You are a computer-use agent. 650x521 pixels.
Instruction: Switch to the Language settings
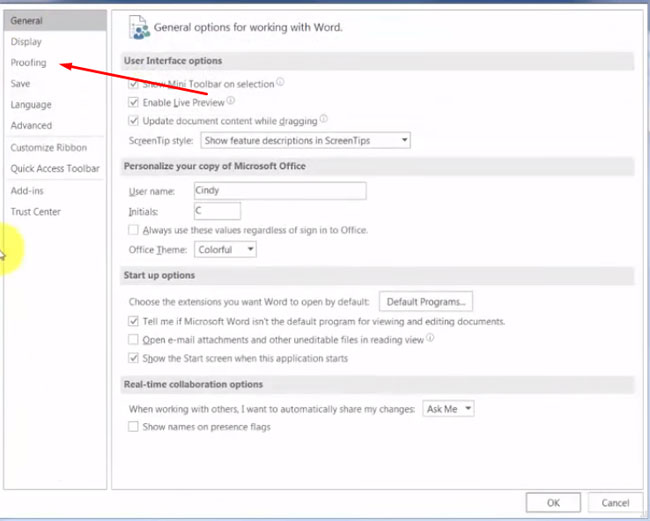(31, 104)
